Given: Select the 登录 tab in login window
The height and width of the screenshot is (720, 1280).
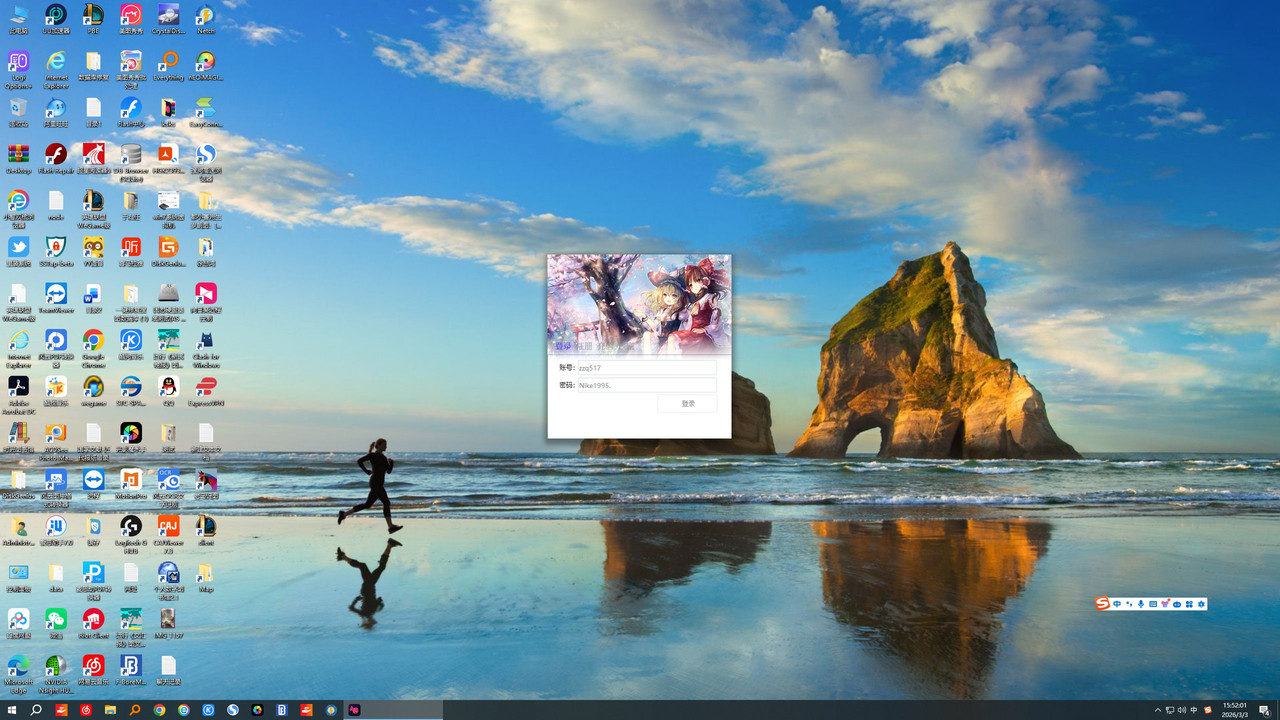Looking at the screenshot, I should click(x=563, y=346).
